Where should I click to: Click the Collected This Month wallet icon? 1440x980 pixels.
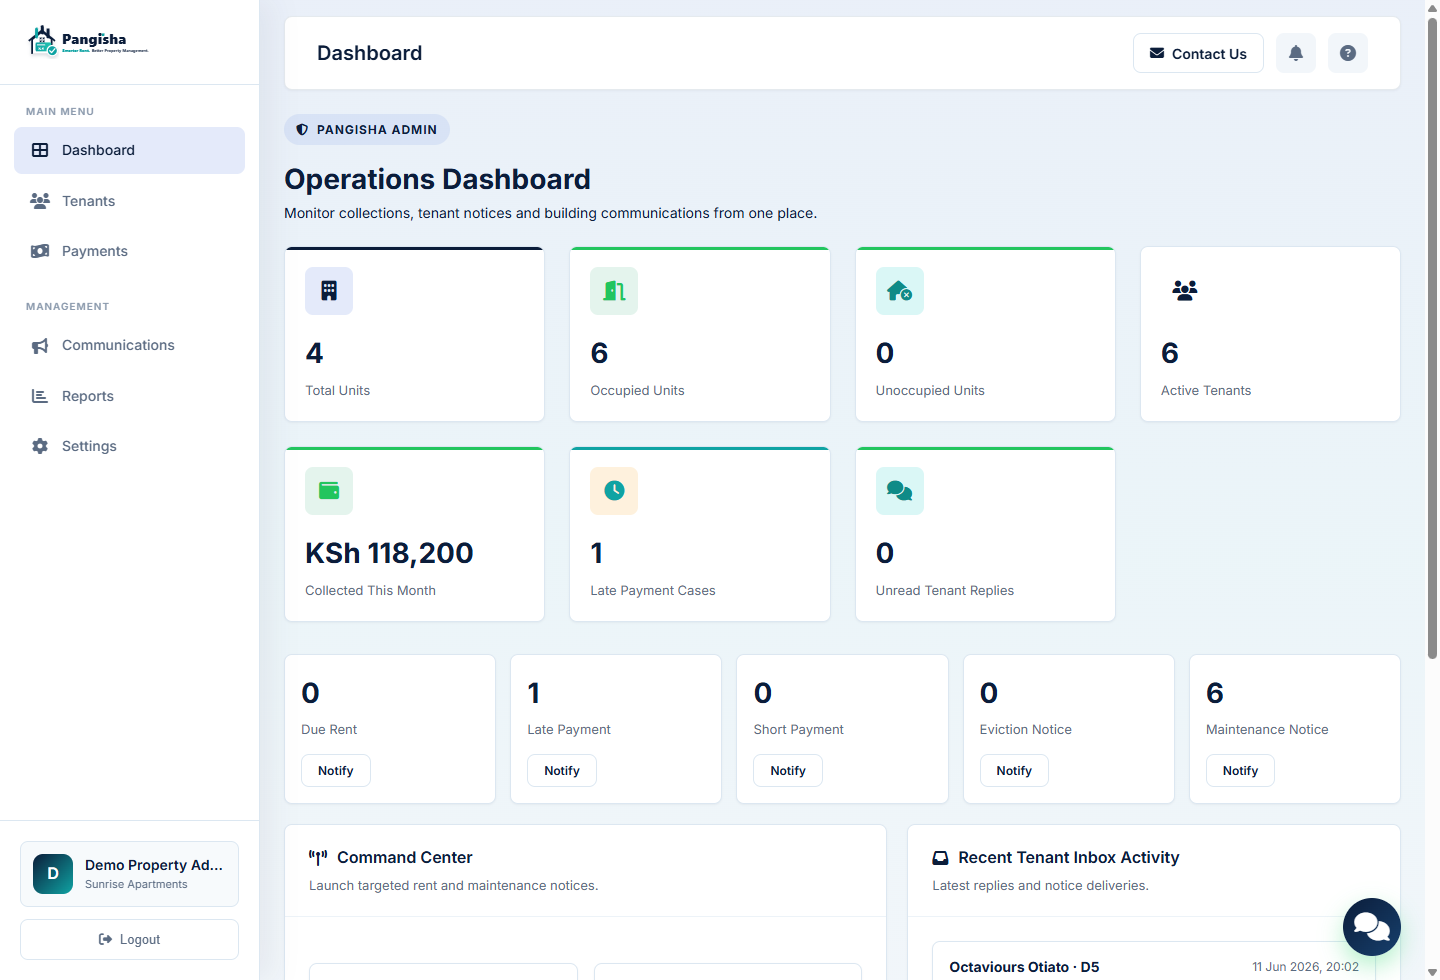[329, 491]
